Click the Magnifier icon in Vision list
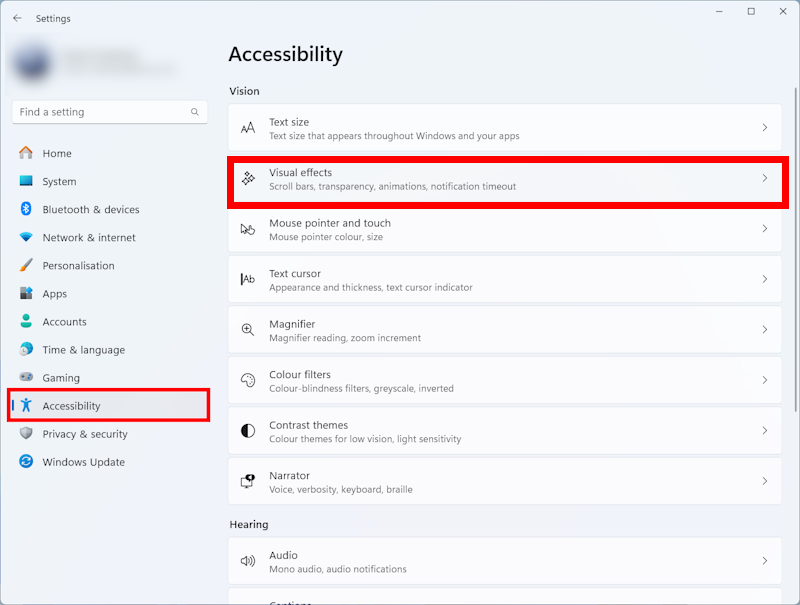 [248, 330]
